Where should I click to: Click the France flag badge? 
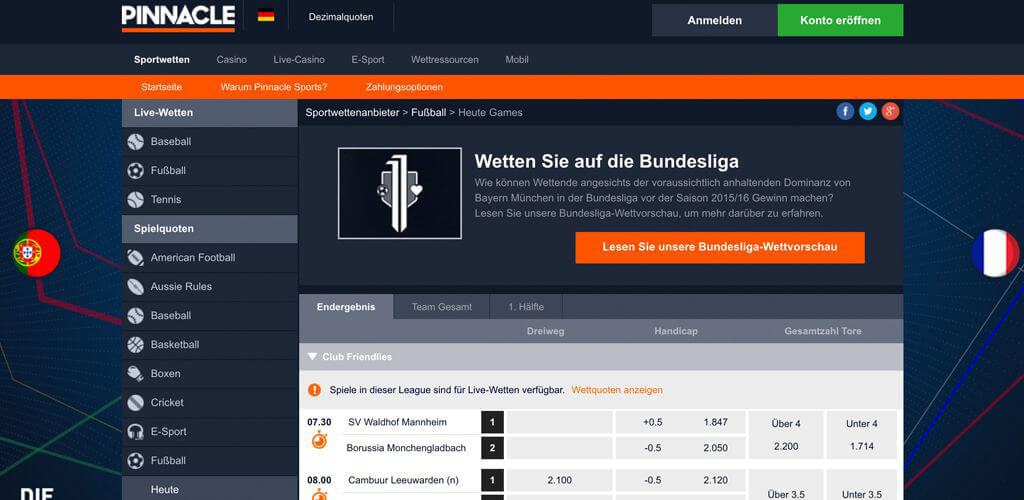995,253
